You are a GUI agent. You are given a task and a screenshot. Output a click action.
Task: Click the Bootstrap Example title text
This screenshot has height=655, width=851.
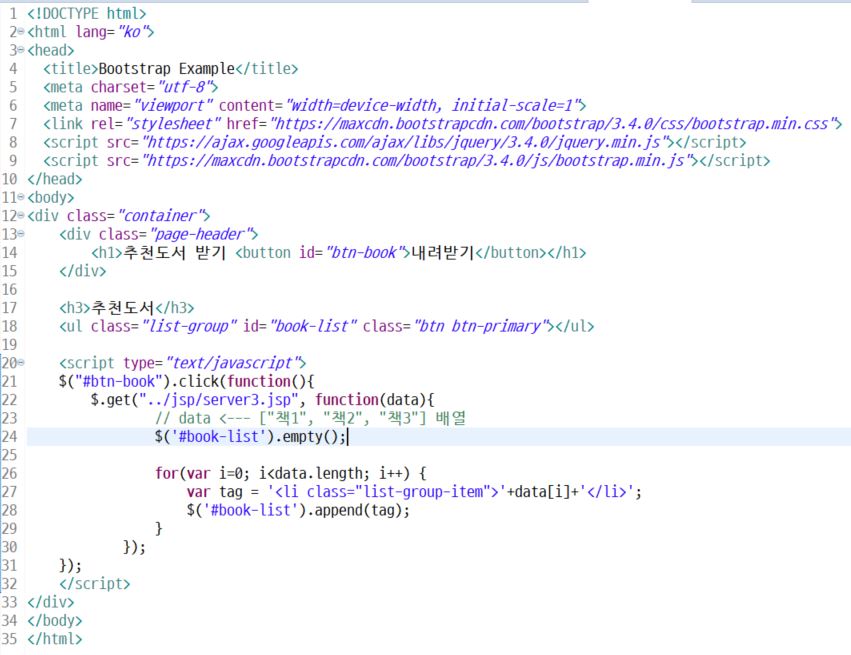click(x=166, y=68)
